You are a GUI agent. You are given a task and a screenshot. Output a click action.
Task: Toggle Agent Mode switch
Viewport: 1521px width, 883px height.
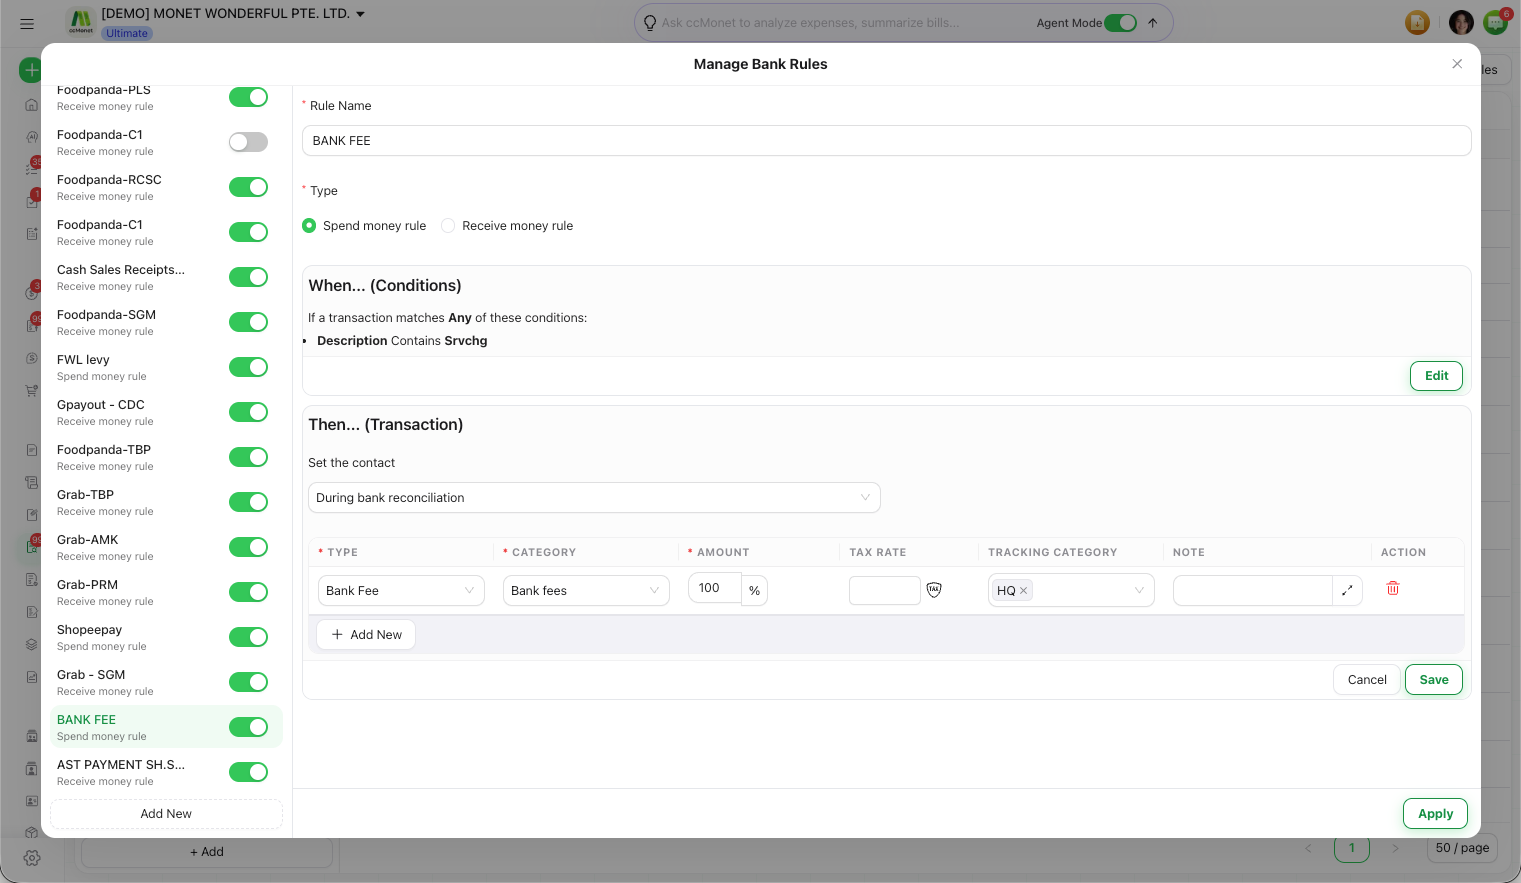pos(1120,23)
